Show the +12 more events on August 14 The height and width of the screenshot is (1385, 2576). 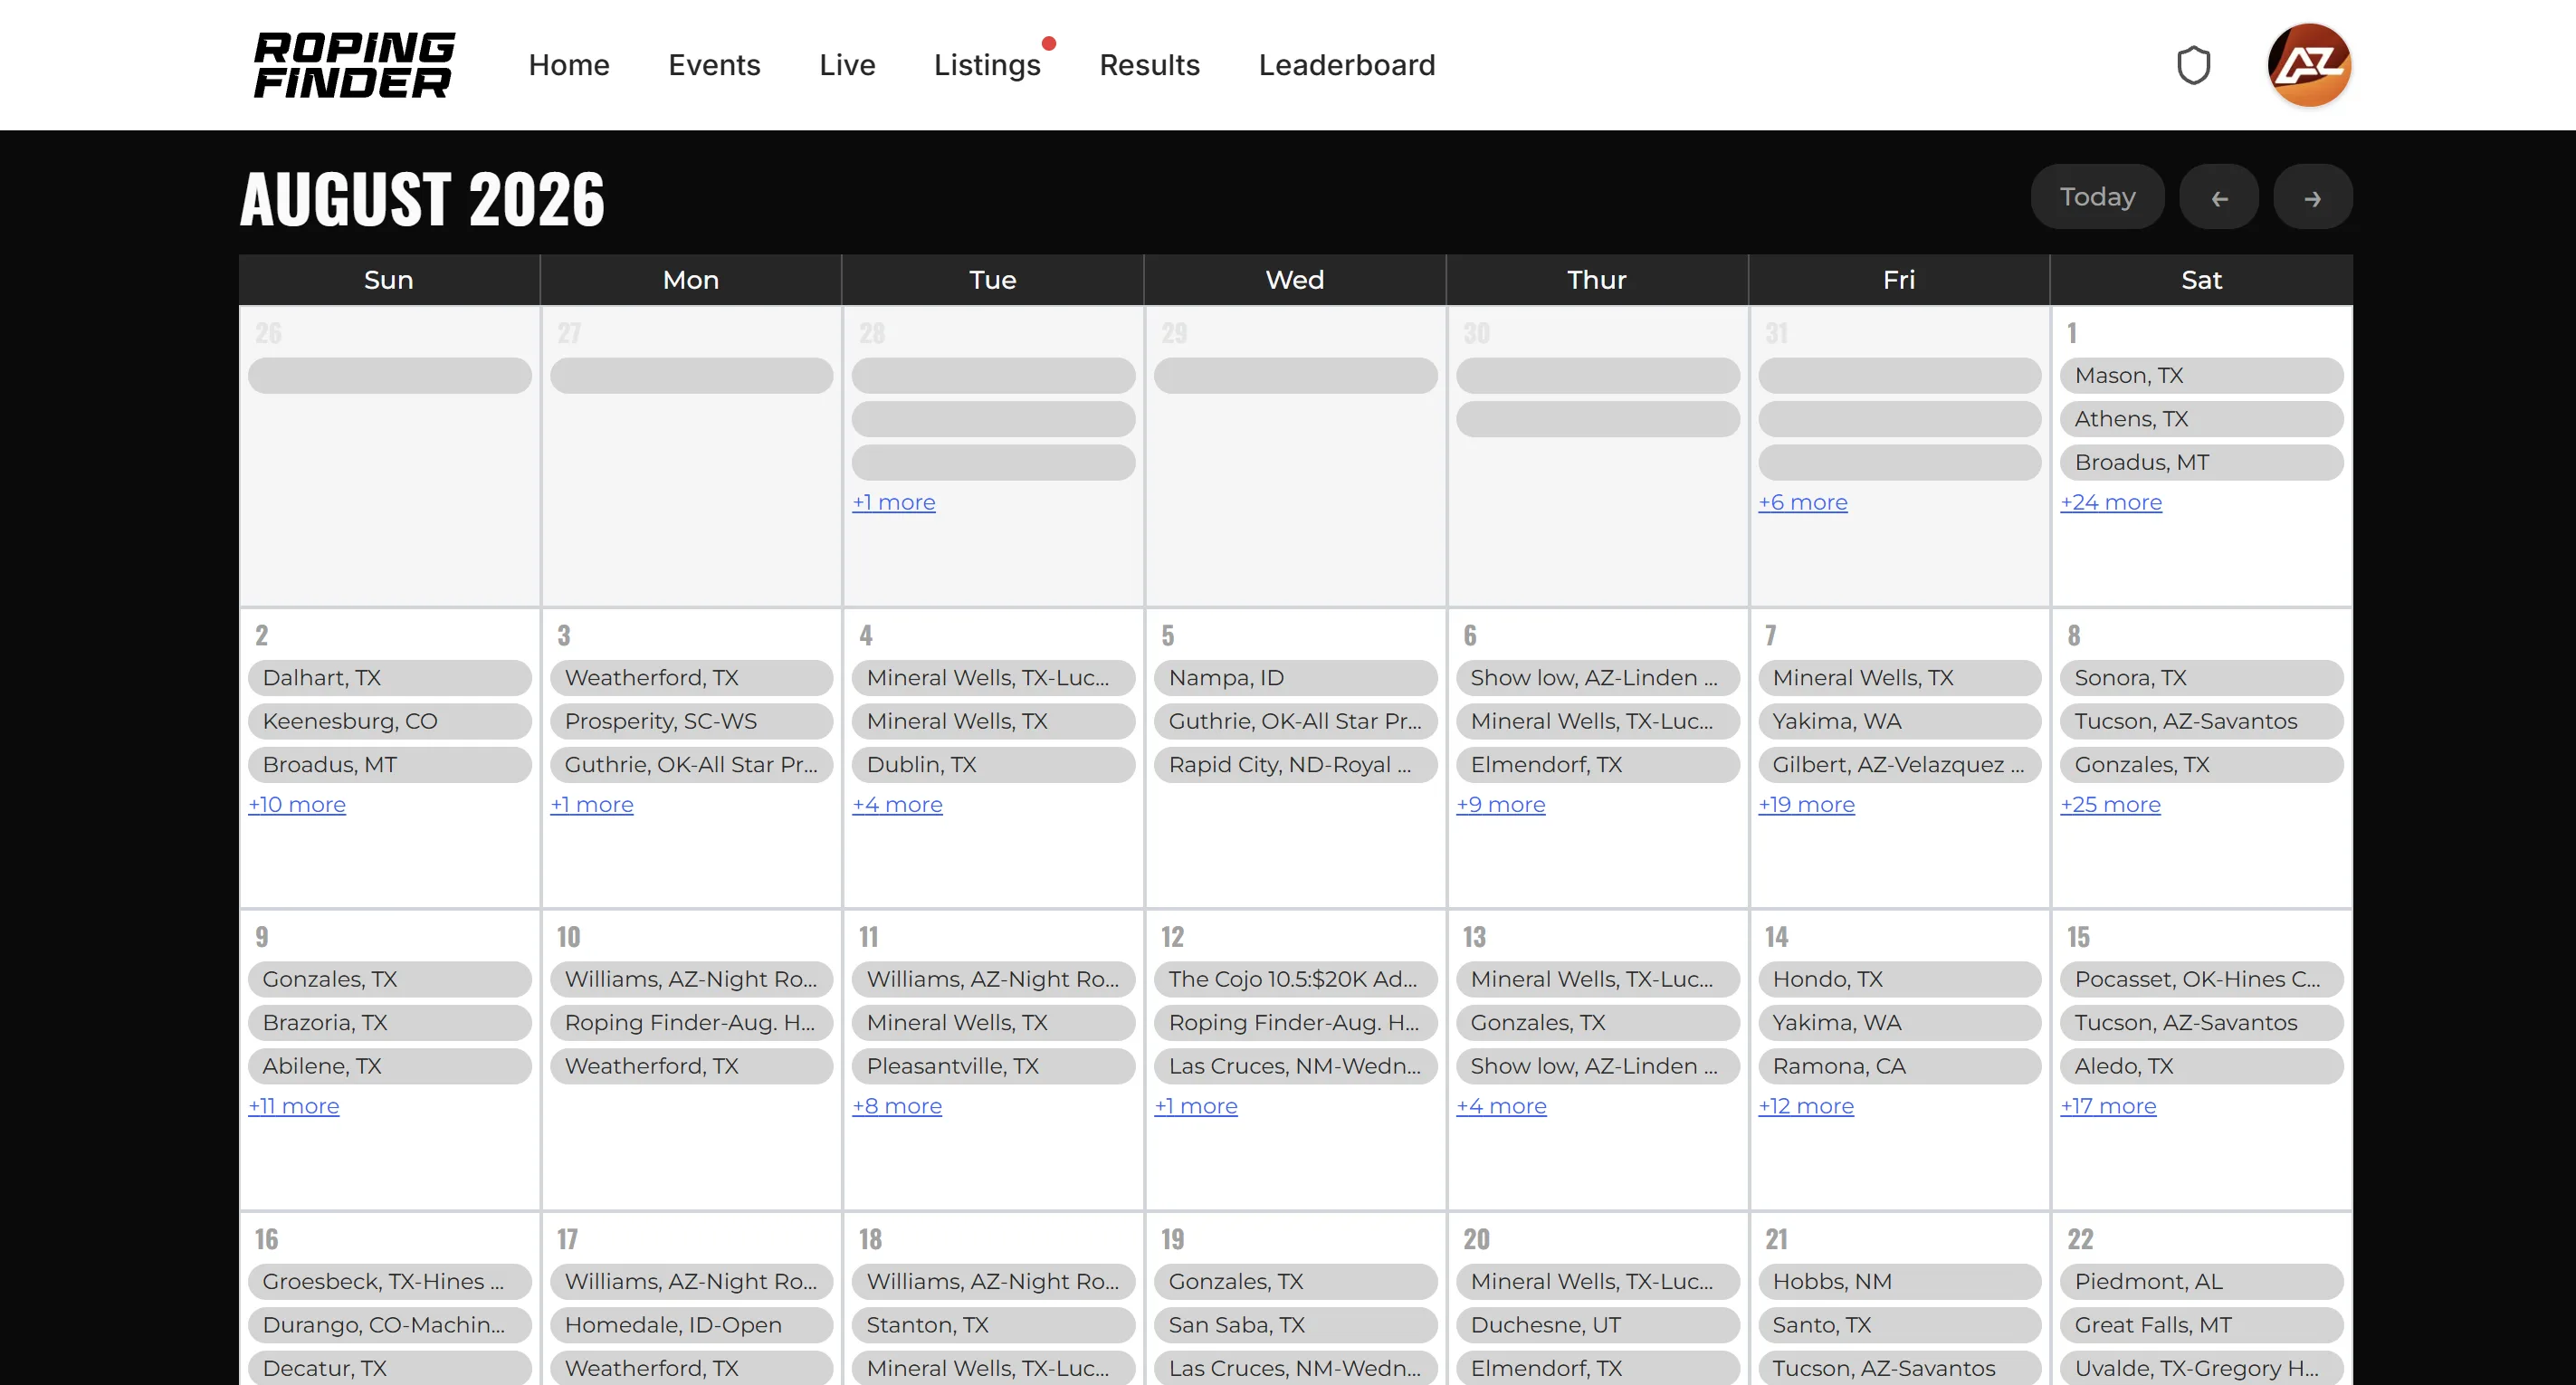[1805, 1106]
